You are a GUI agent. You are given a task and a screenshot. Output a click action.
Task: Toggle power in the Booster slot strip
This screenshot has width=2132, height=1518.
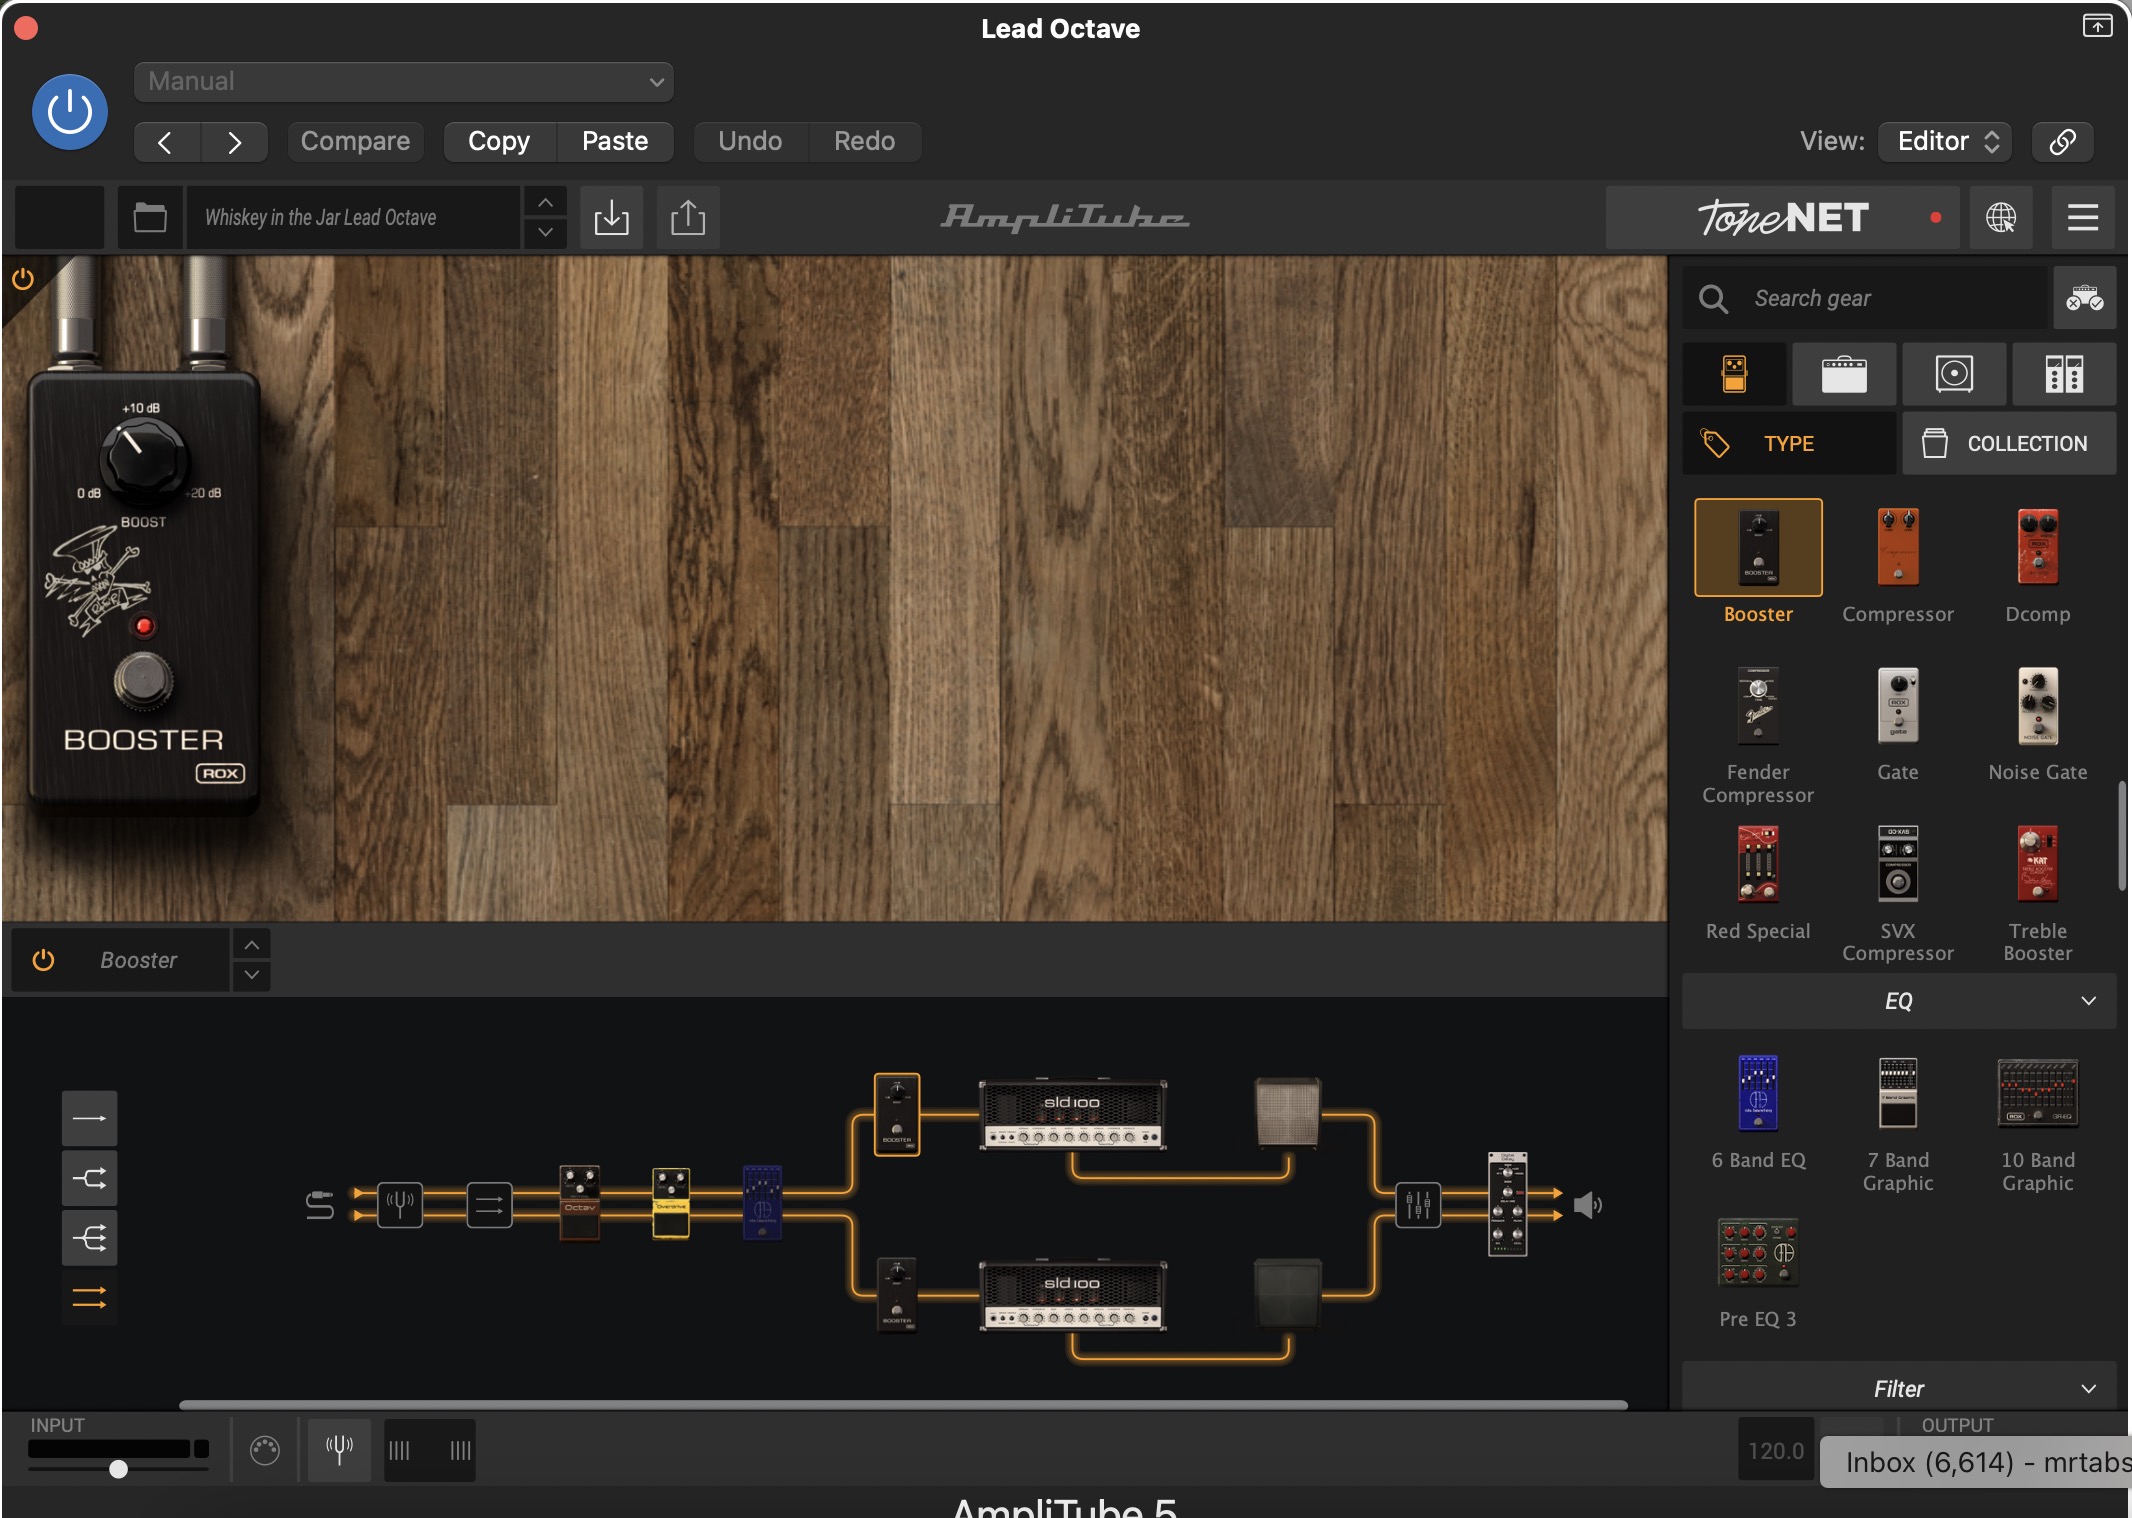(x=44, y=960)
